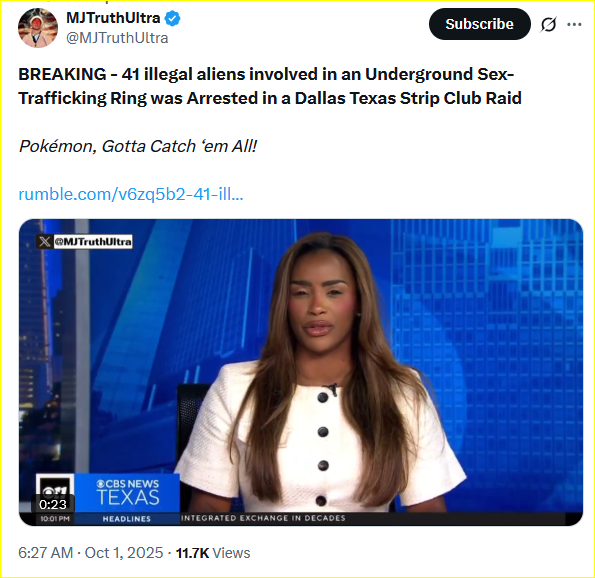The height and width of the screenshot is (578, 595).
Task: View the 11.7K Views analytics
Action: (x=213, y=553)
